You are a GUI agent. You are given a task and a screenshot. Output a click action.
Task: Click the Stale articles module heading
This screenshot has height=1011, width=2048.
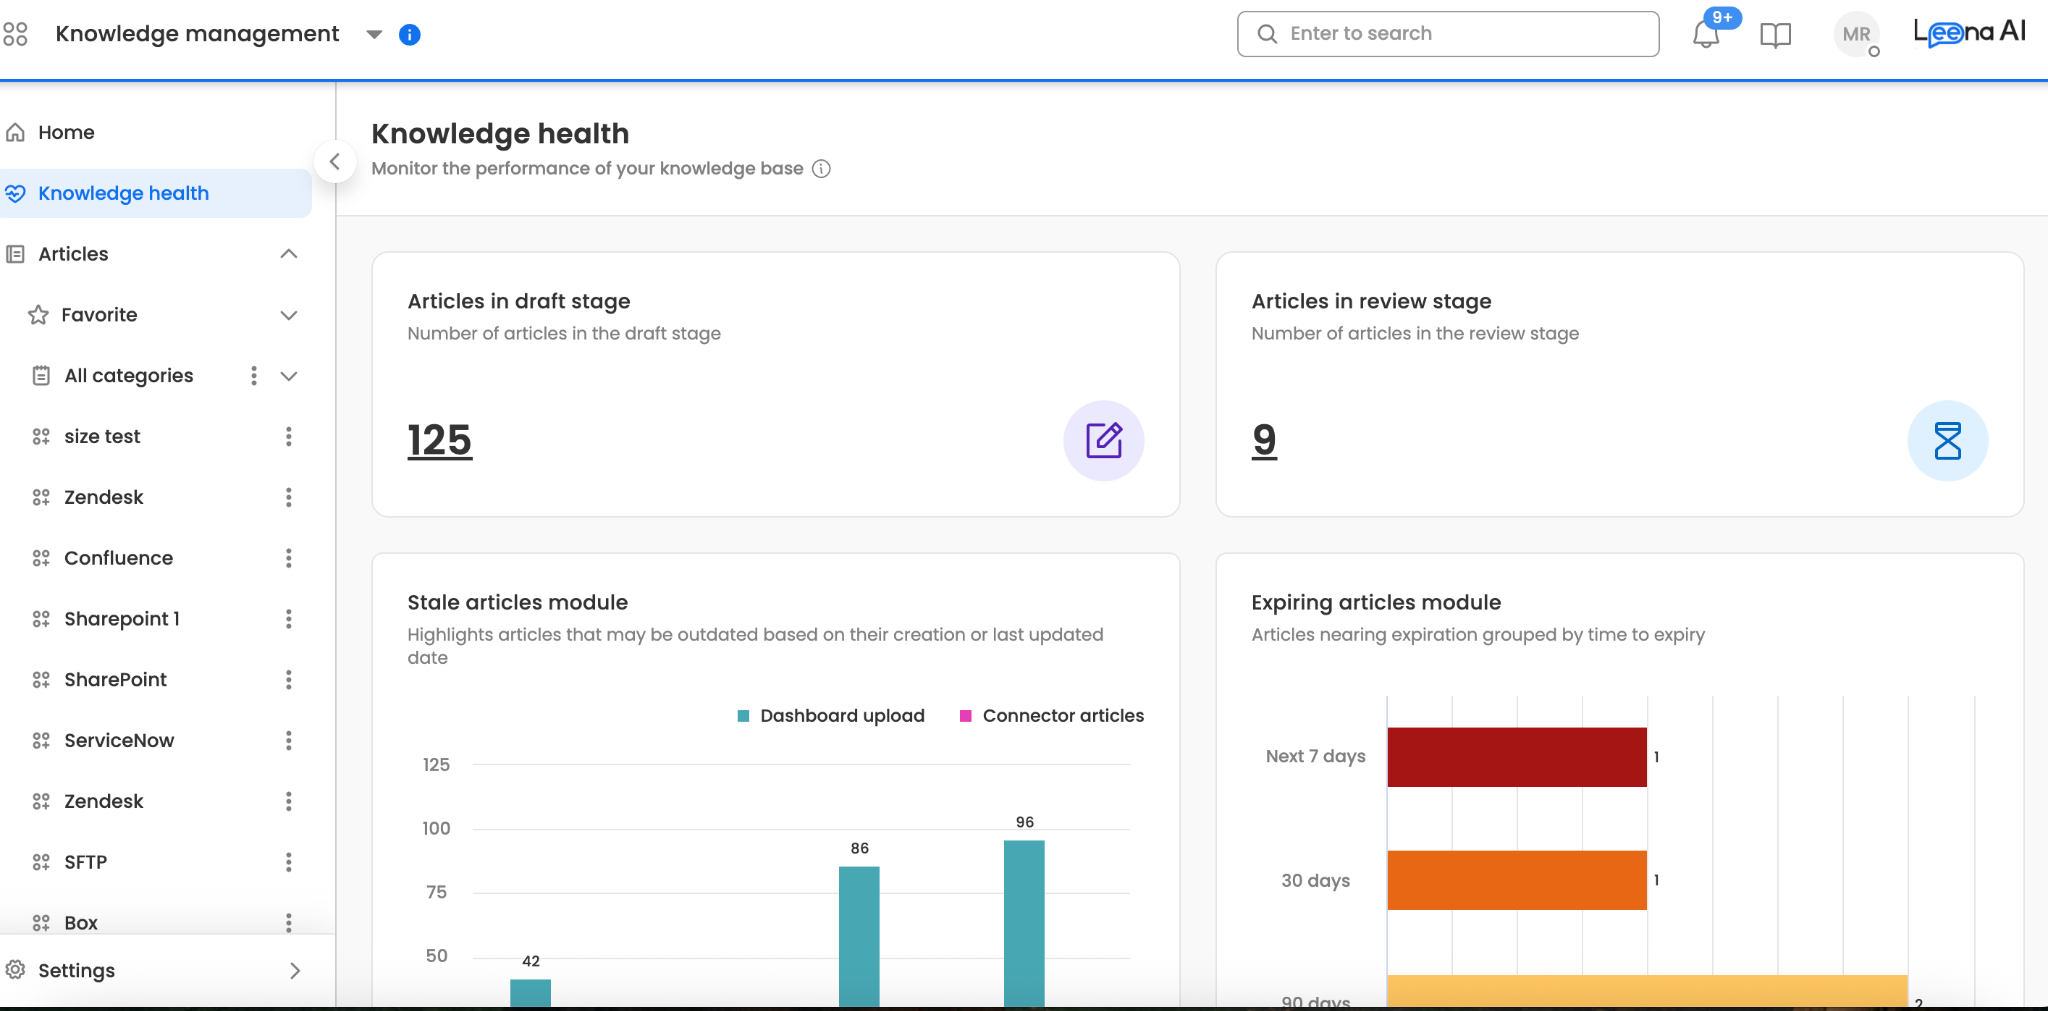(x=518, y=603)
